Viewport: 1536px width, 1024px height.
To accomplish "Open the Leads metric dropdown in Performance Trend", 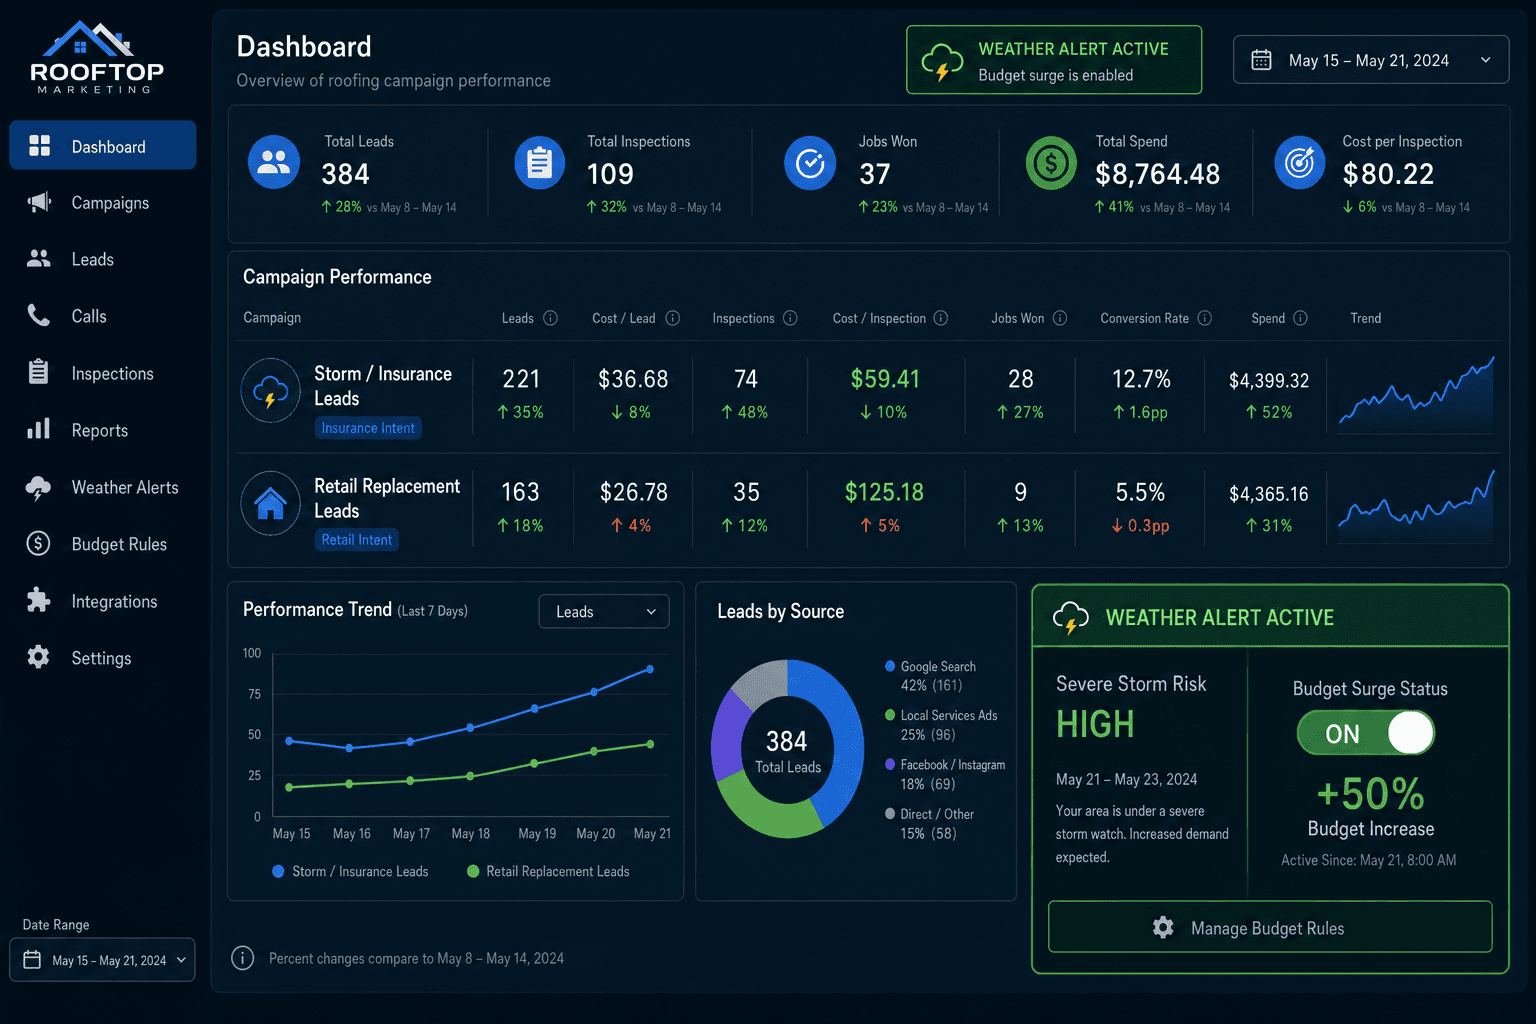I will coord(604,611).
